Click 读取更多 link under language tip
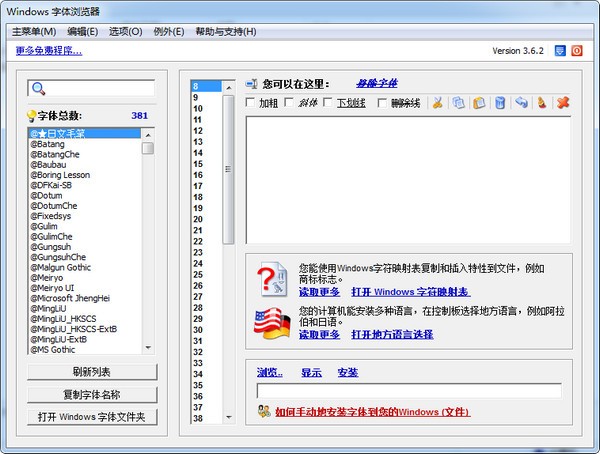The height and width of the screenshot is (454, 600). pyautogui.click(x=319, y=335)
